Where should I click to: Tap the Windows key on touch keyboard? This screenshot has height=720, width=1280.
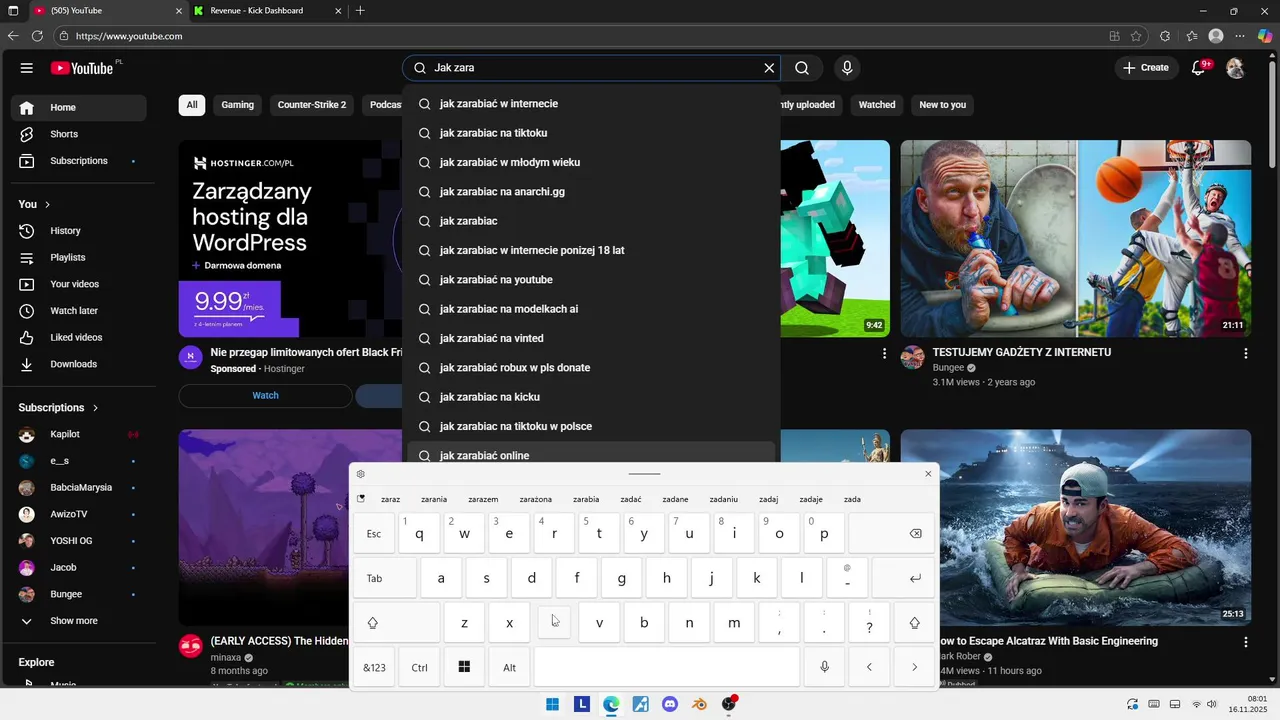[464, 667]
